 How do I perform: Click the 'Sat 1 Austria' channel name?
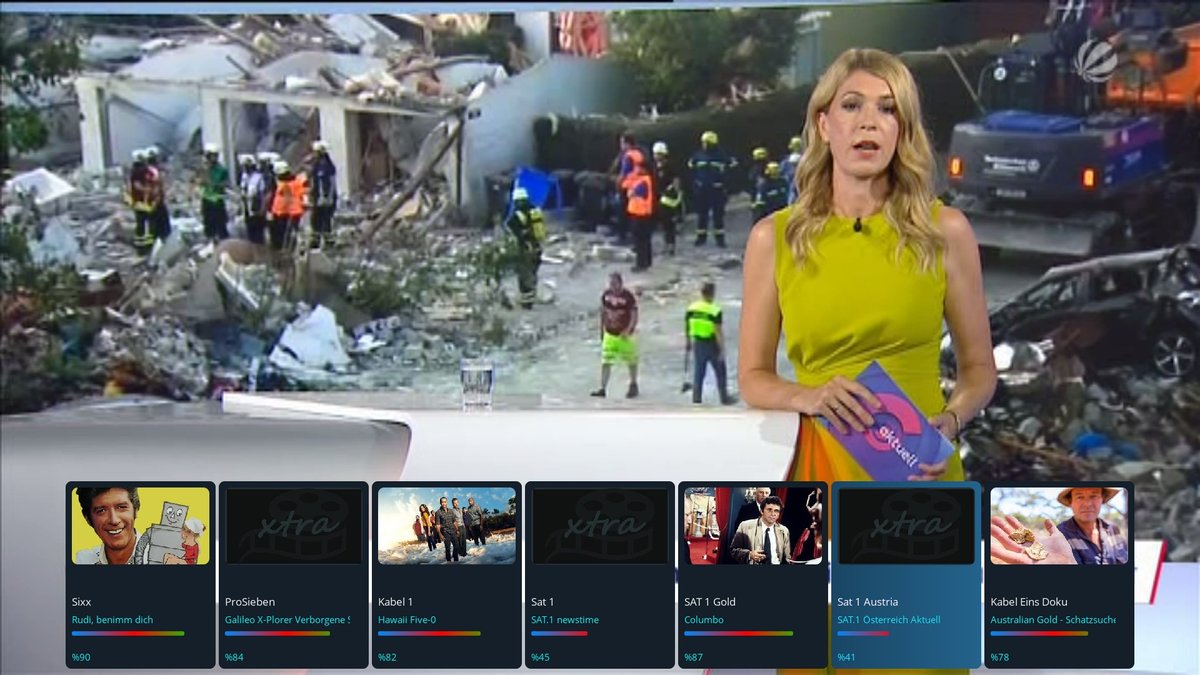[x=868, y=602]
